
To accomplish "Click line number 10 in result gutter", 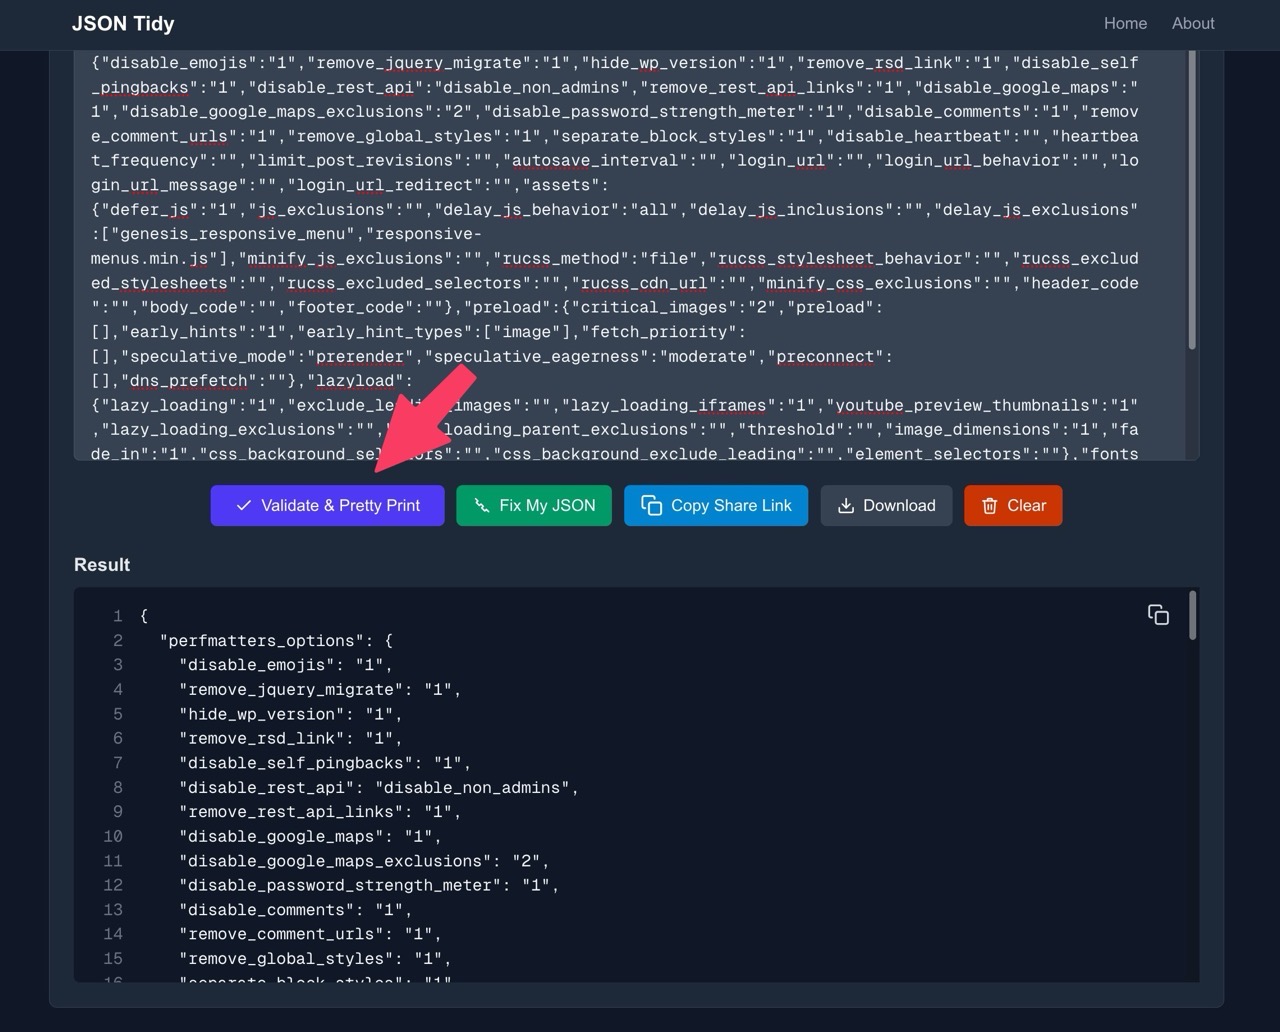I will click(x=113, y=837).
